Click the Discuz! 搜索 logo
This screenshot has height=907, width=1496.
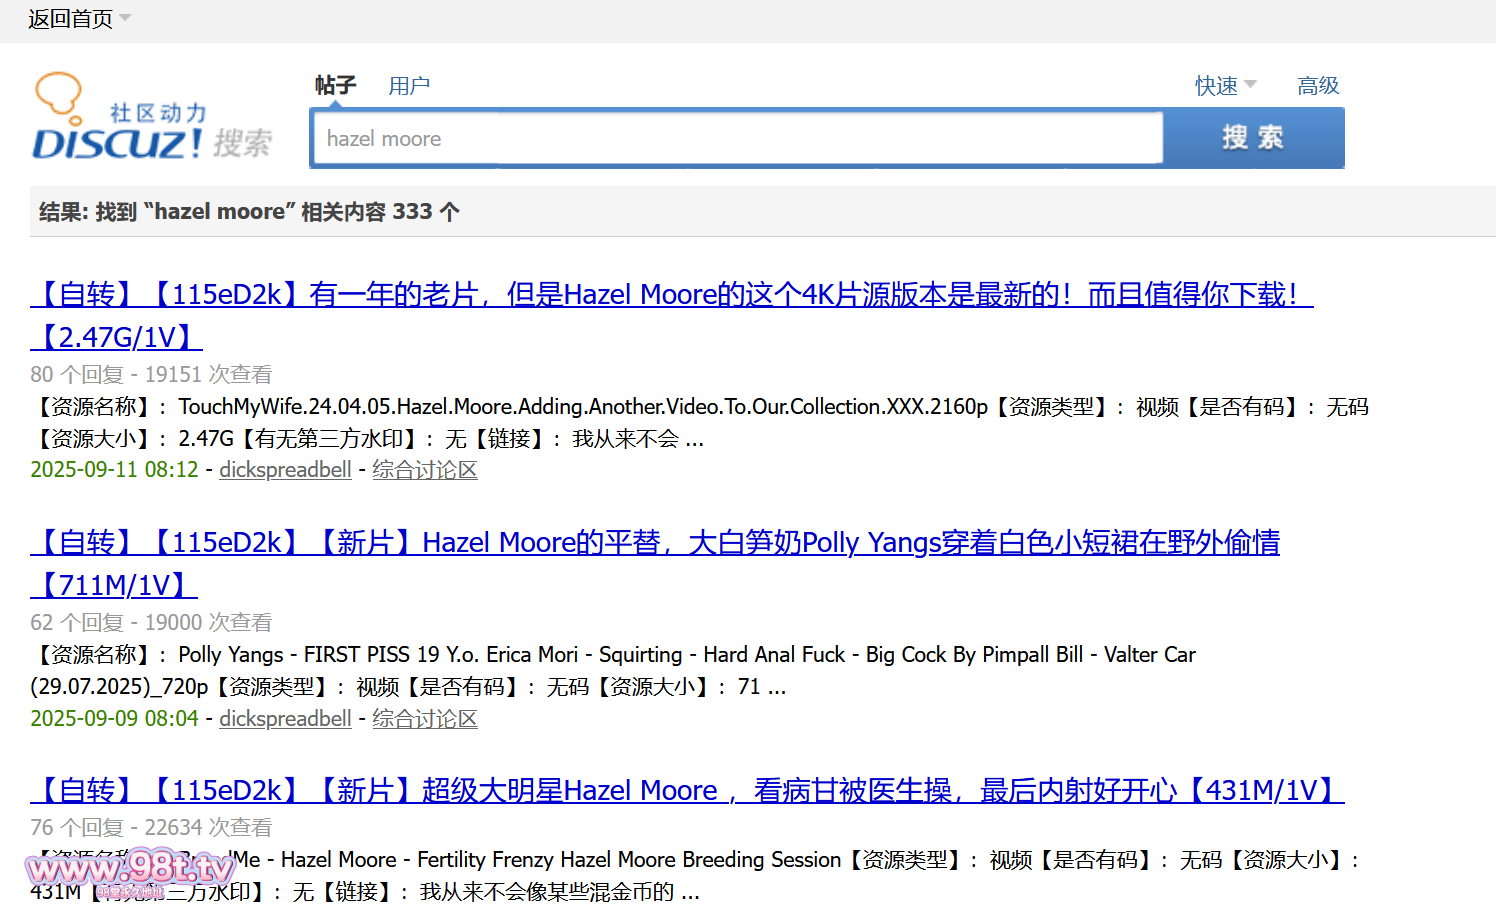[152, 117]
